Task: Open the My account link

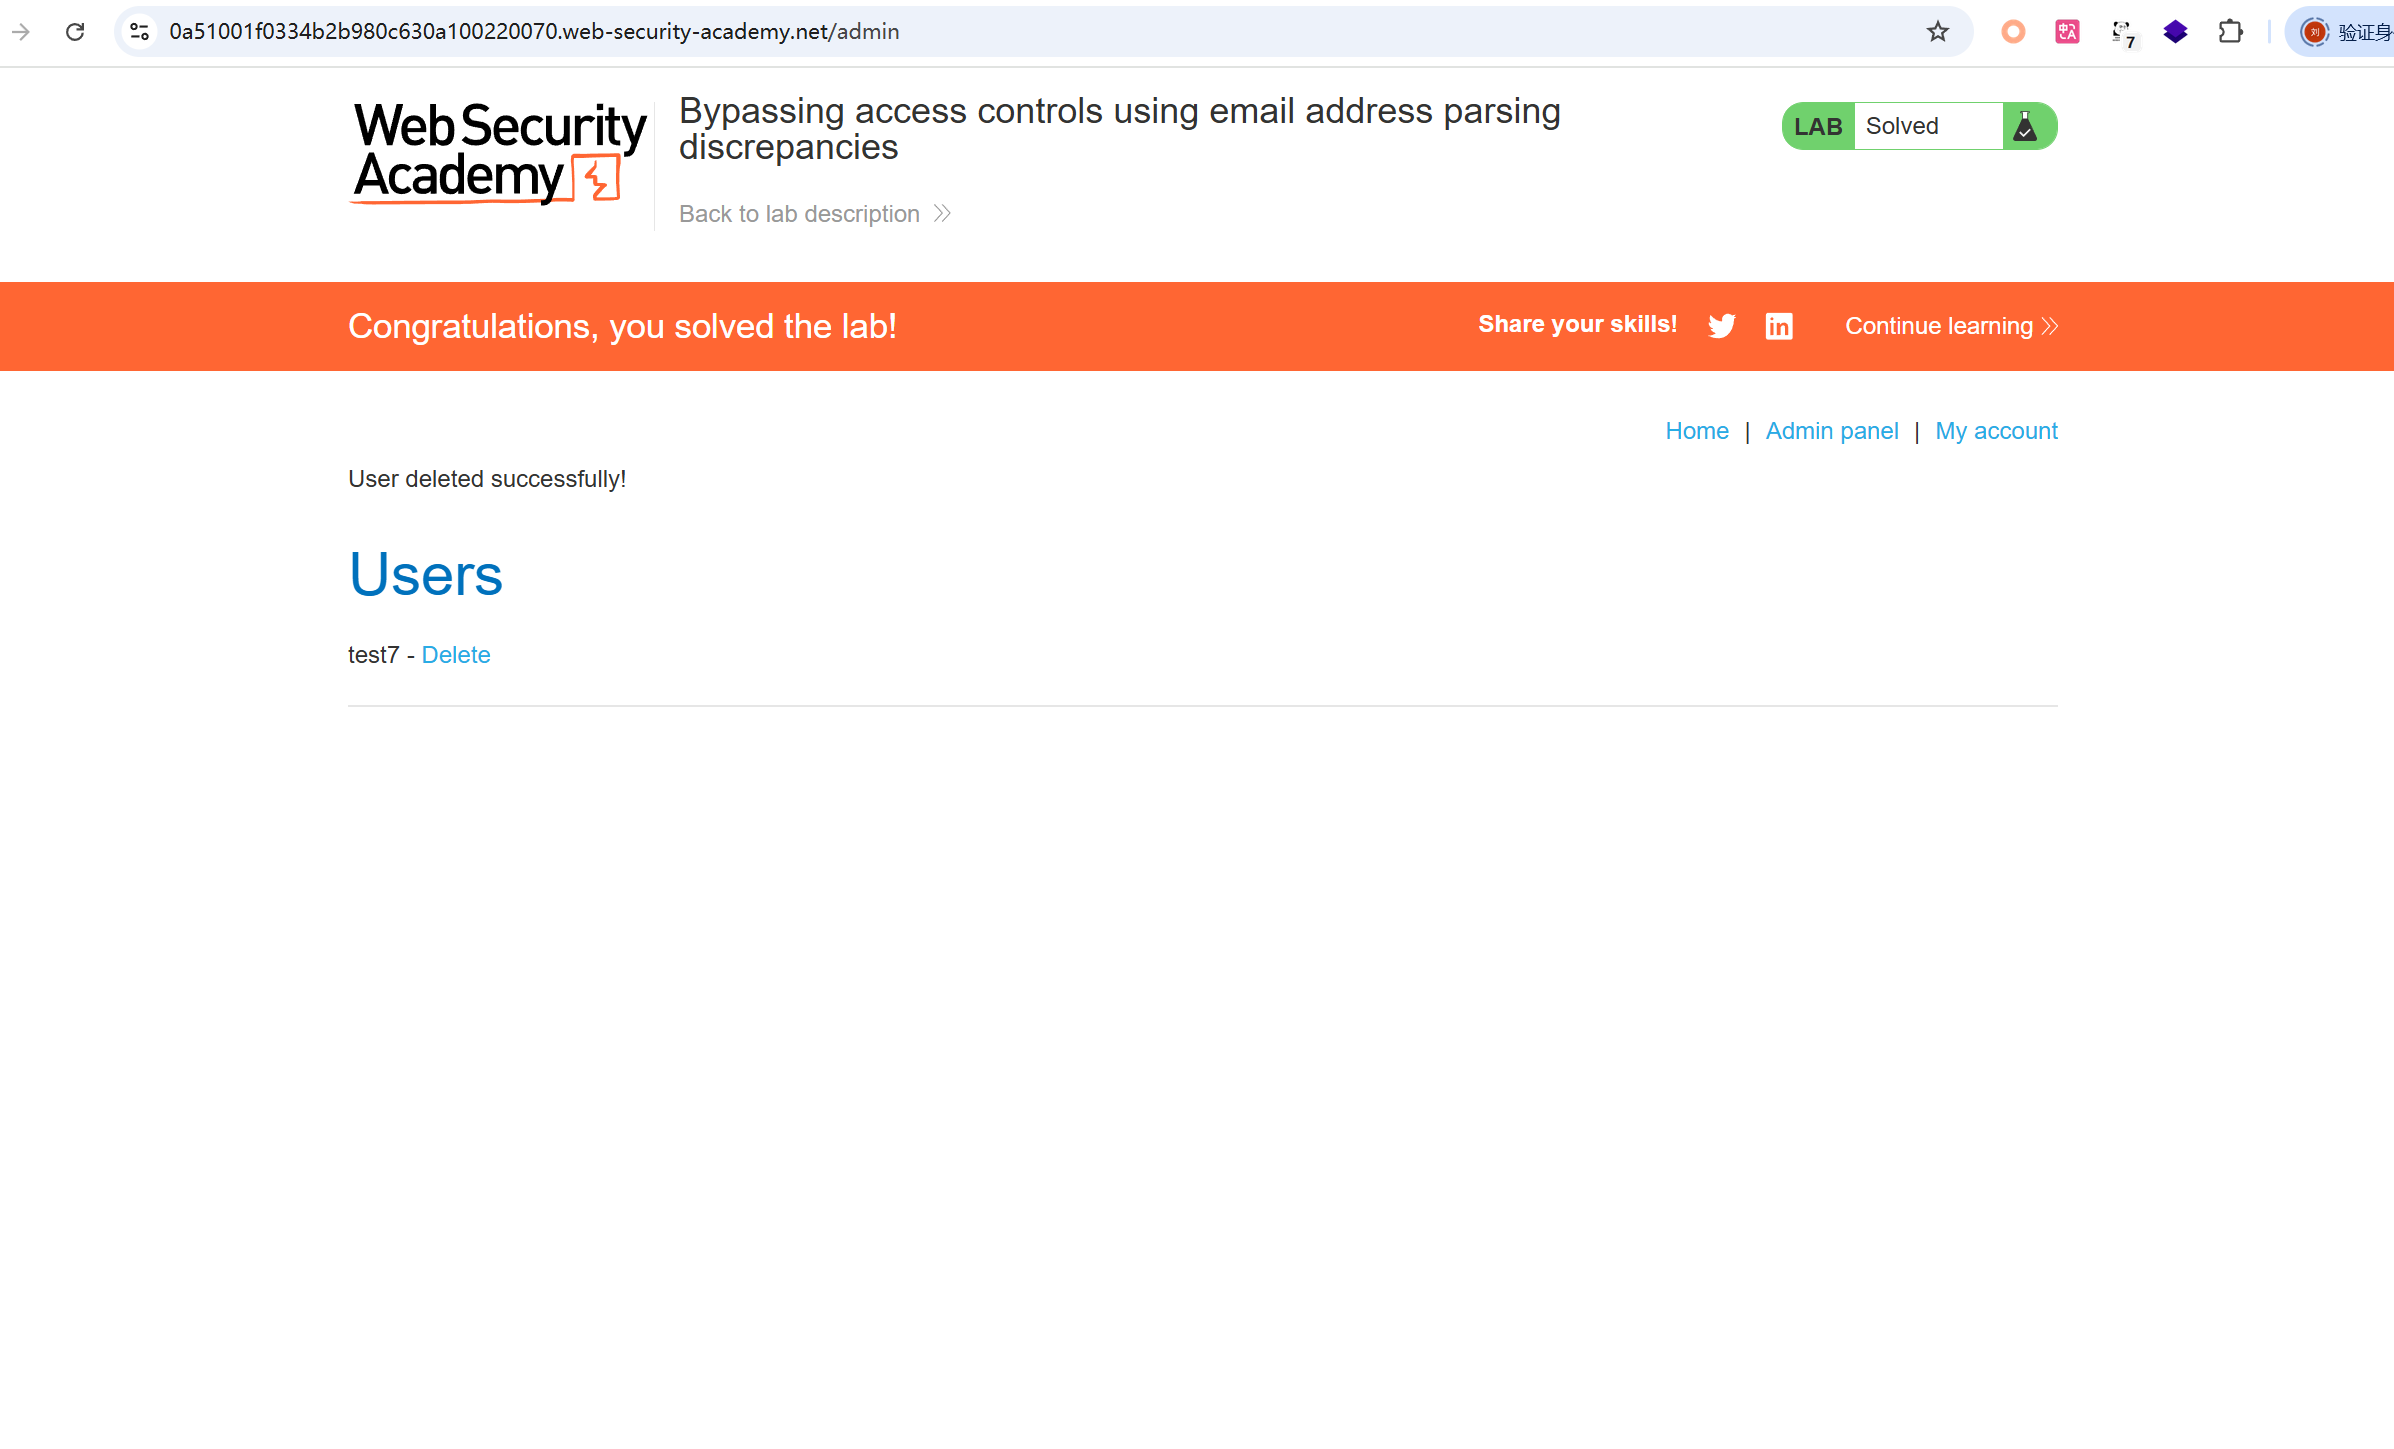Action: click(1996, 431)
